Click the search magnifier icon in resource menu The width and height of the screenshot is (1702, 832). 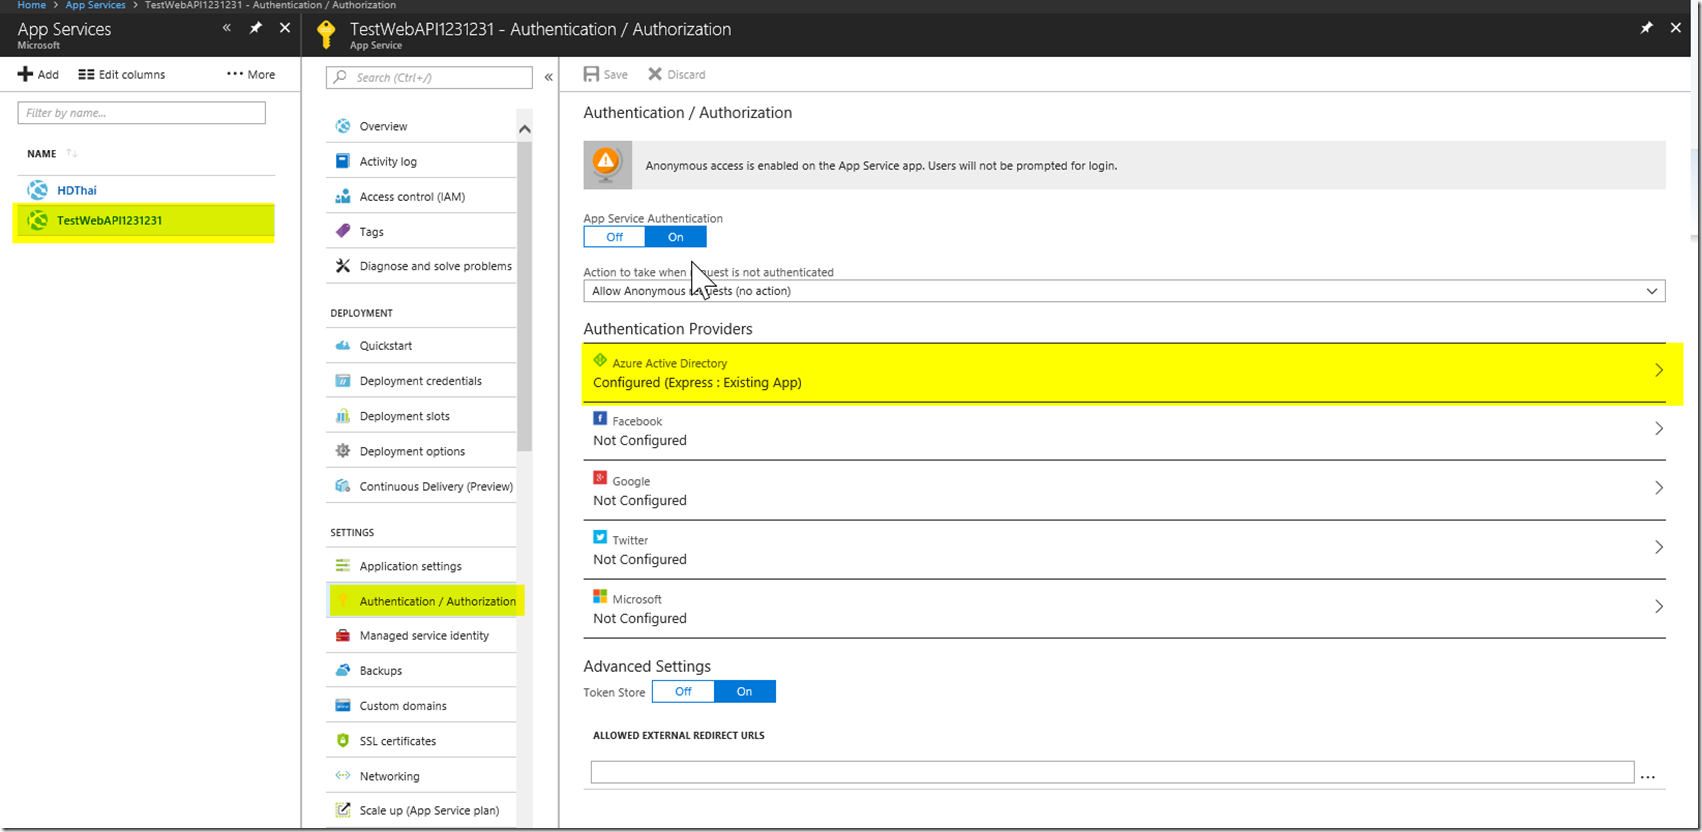(x=340, y=77)
